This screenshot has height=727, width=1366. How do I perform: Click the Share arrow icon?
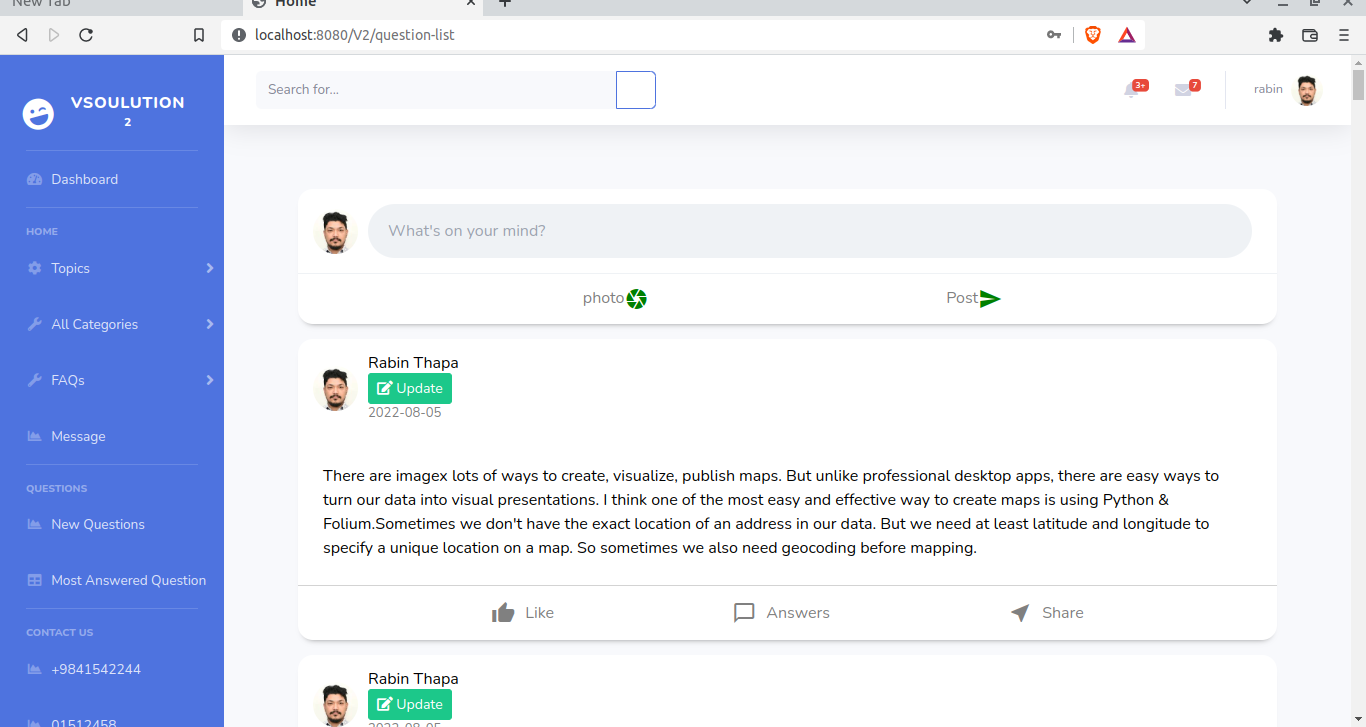point(1019,612)
